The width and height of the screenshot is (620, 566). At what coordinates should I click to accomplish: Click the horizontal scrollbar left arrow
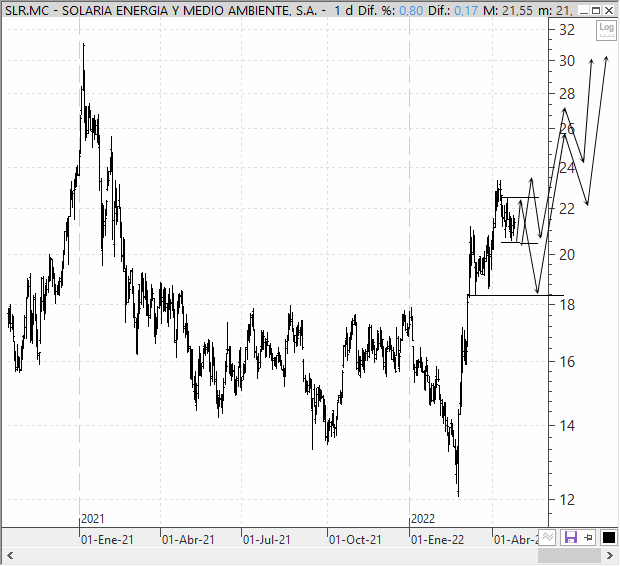click(10, 556)
